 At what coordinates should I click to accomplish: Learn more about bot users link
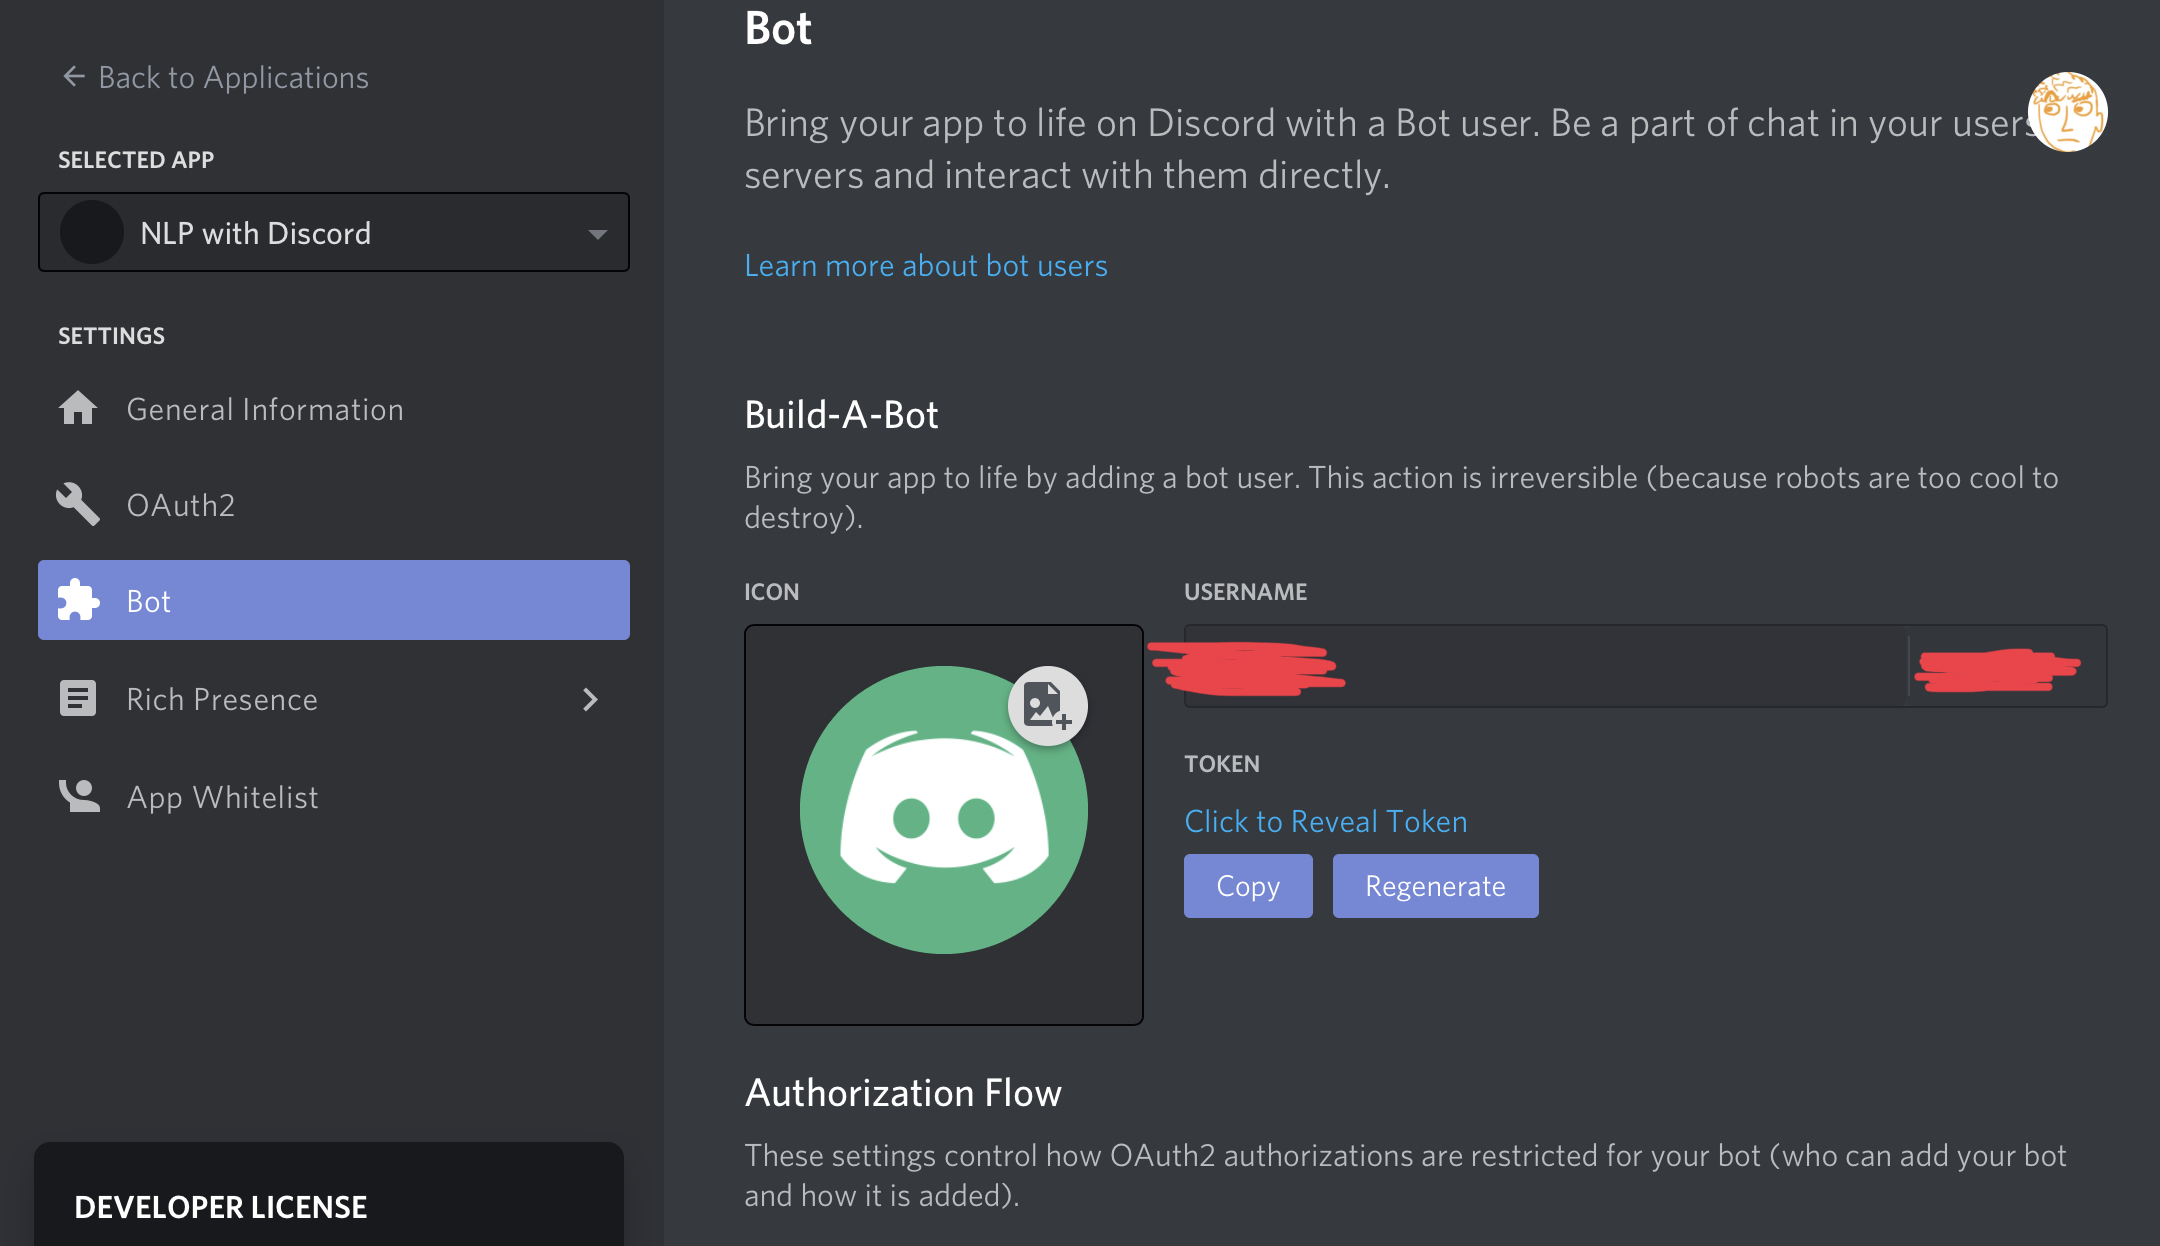(x=924, y=266)
